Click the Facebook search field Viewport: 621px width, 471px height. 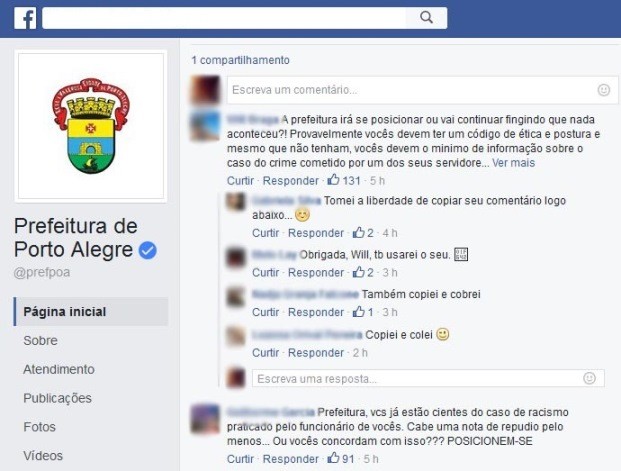click(x=224, y=18)
